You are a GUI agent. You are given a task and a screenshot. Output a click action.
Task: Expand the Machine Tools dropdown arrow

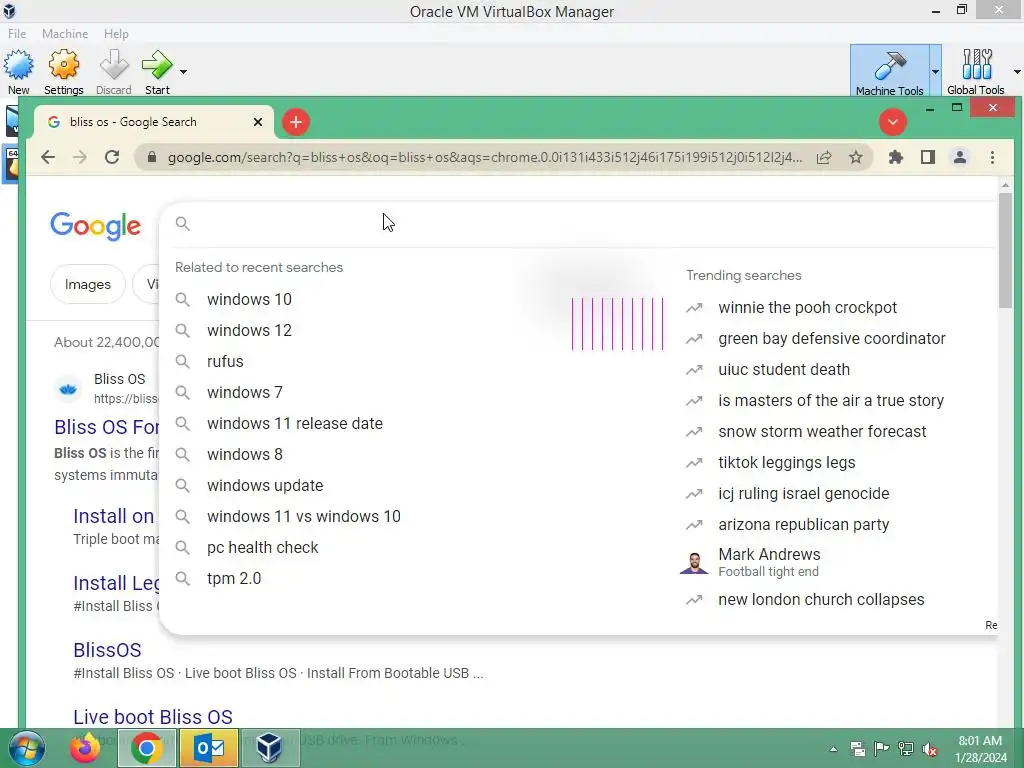pos(935,71)
